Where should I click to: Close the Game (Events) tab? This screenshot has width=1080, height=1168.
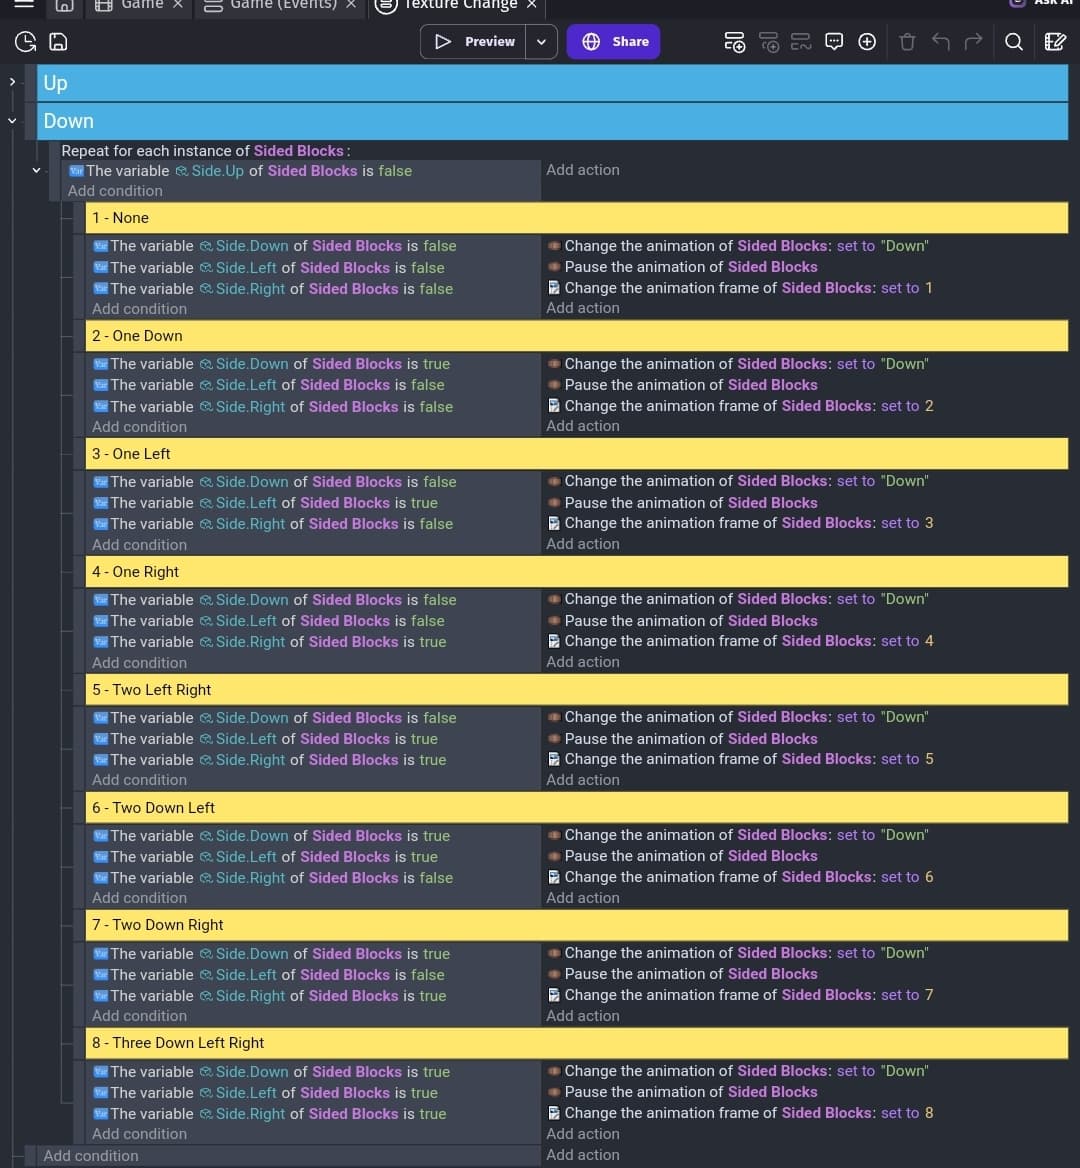point(351,4)
